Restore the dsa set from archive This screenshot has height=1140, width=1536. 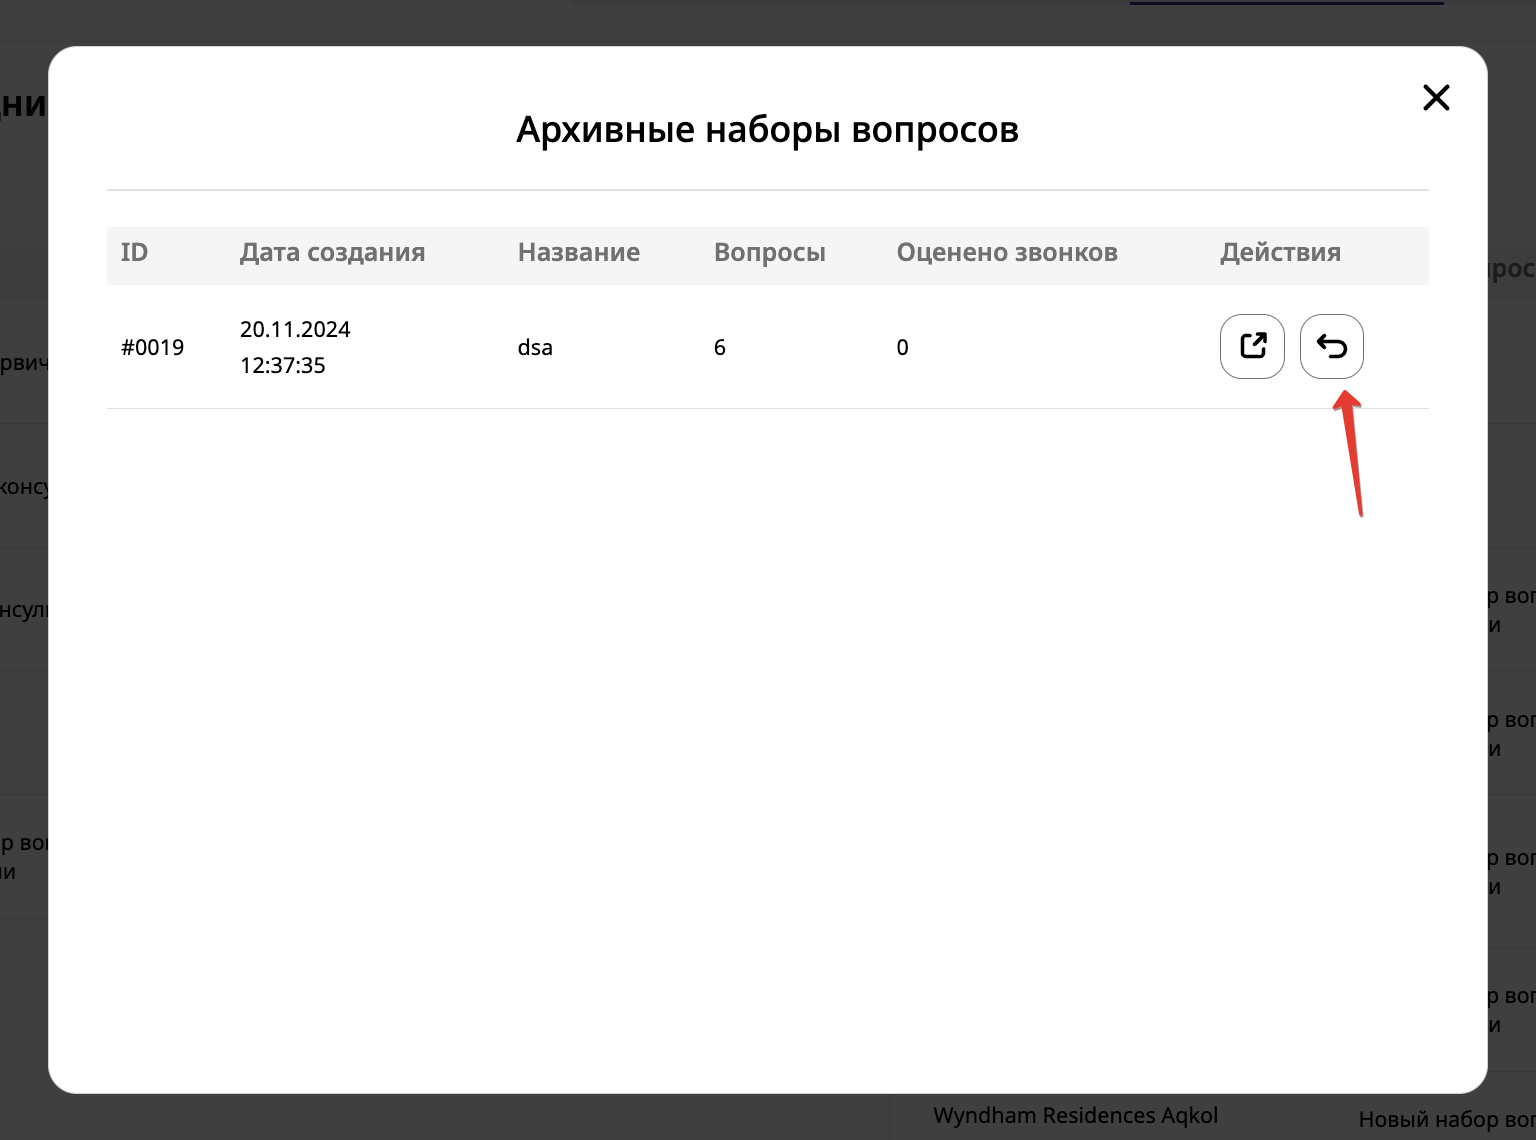coord(1331,347)
